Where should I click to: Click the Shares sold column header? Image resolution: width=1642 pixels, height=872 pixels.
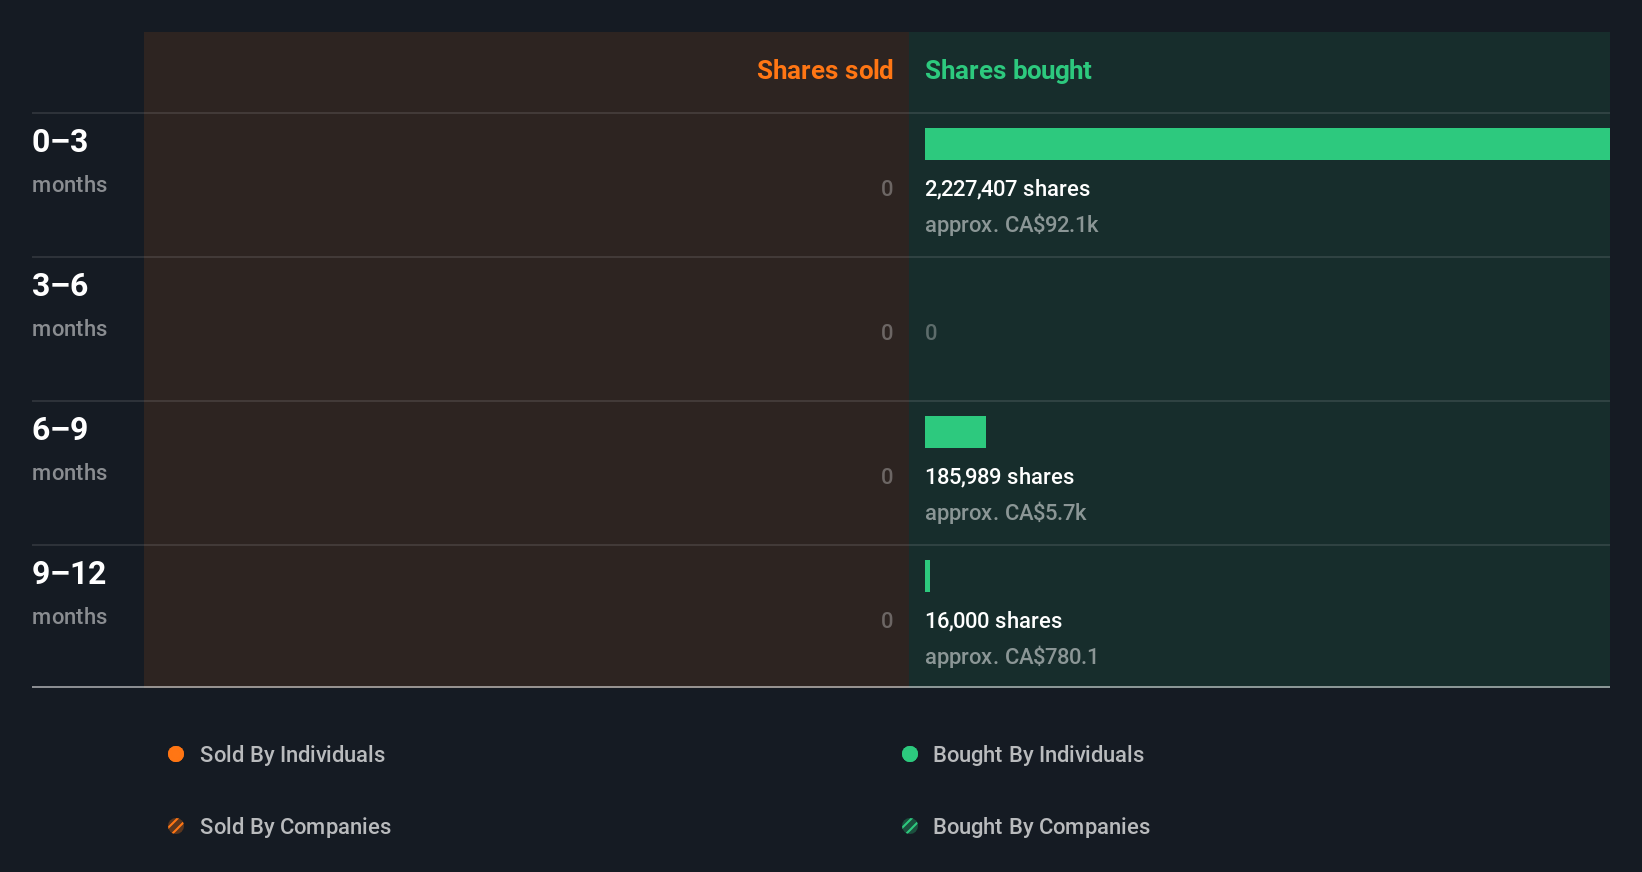pyautogui.click(x=825, y=70)
